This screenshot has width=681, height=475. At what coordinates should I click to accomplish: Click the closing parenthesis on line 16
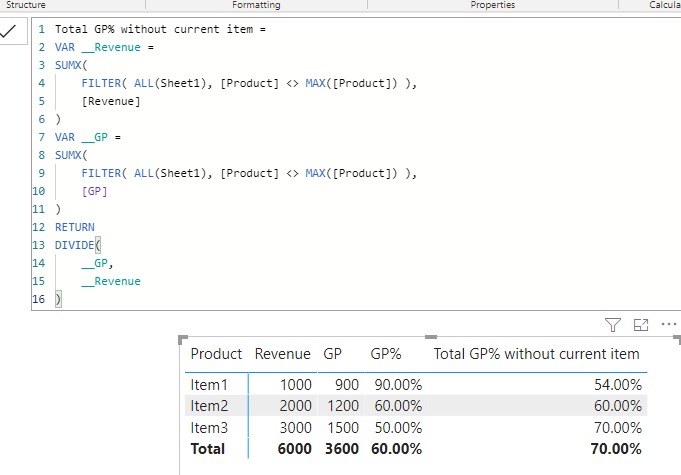pos(58,299)
